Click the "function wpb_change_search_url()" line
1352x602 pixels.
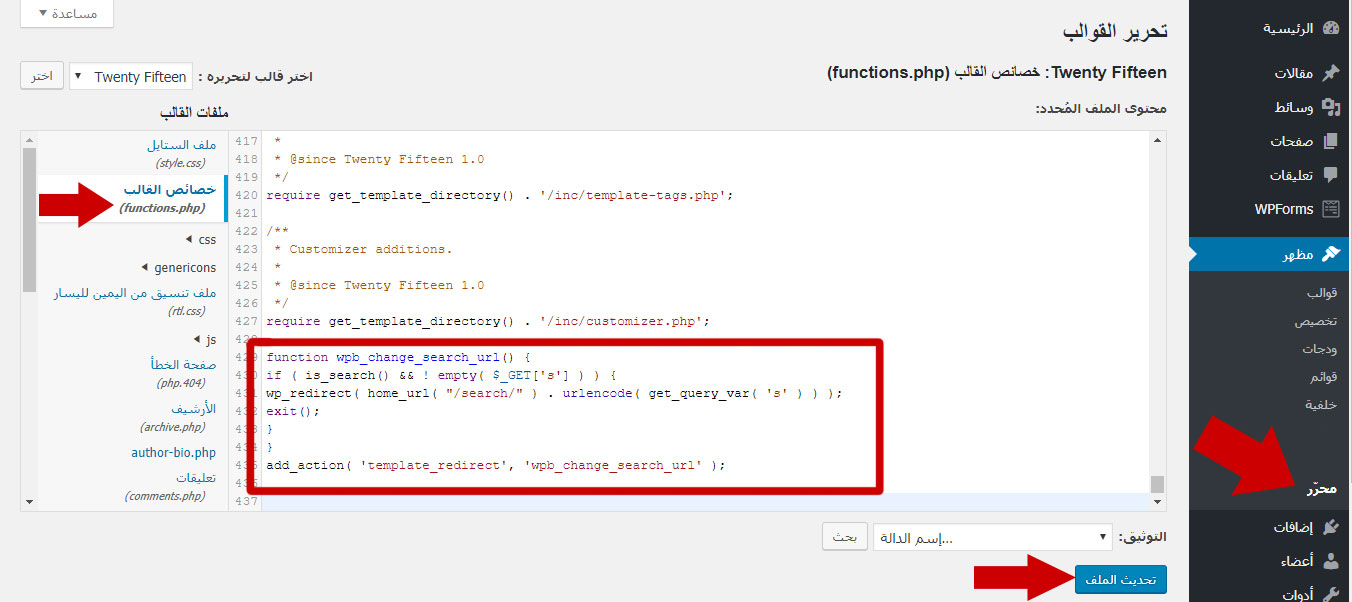point(398,357)
